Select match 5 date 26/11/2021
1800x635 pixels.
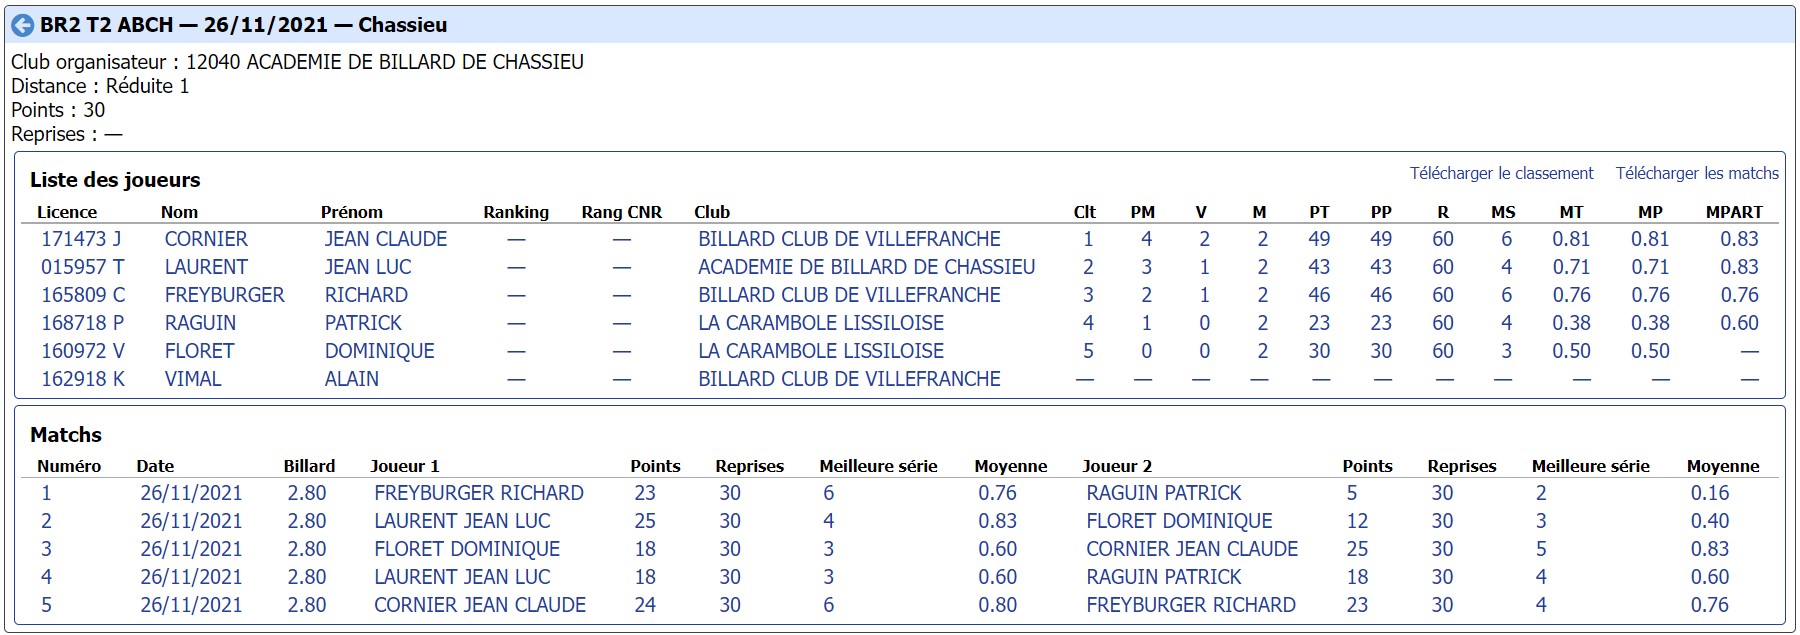pos(191,605)
